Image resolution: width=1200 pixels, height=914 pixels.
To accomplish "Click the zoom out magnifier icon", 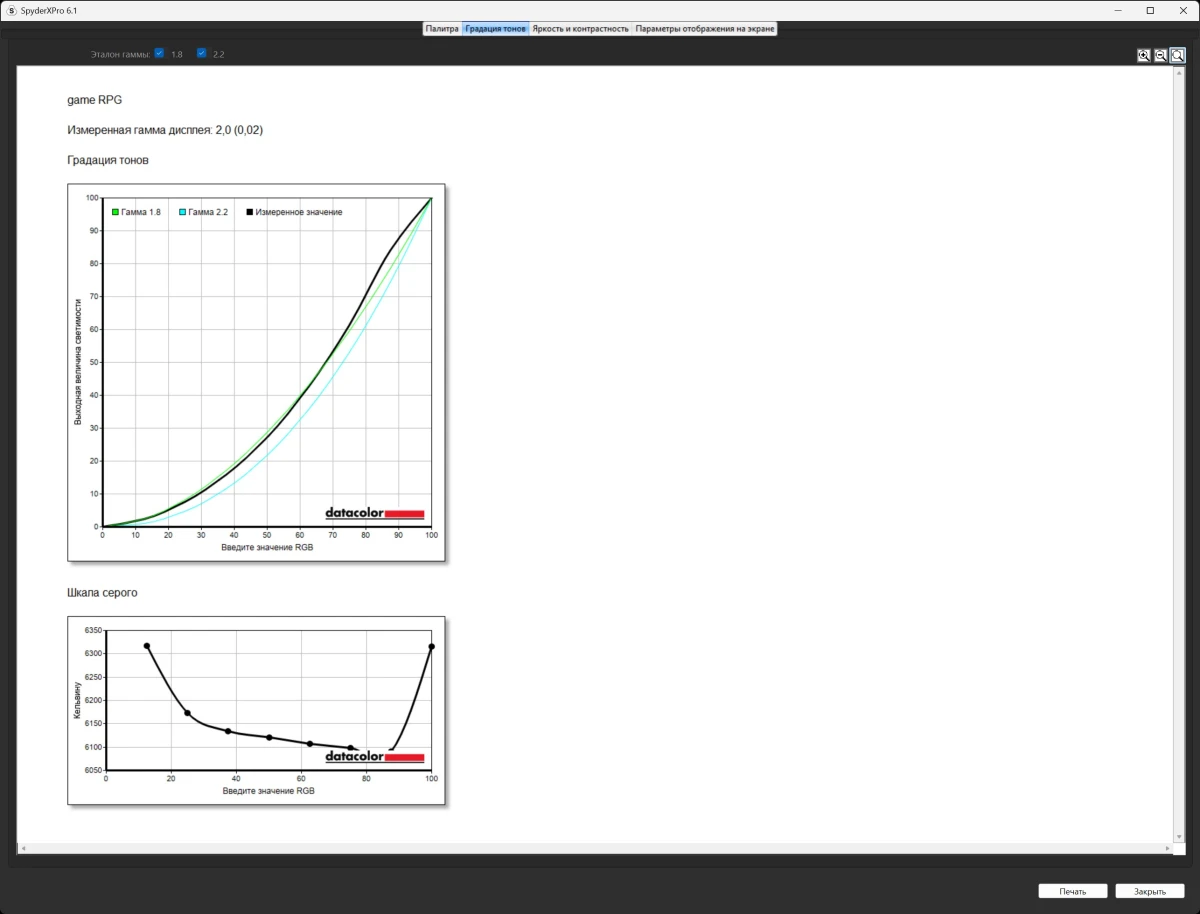I will pos(1160,56).
